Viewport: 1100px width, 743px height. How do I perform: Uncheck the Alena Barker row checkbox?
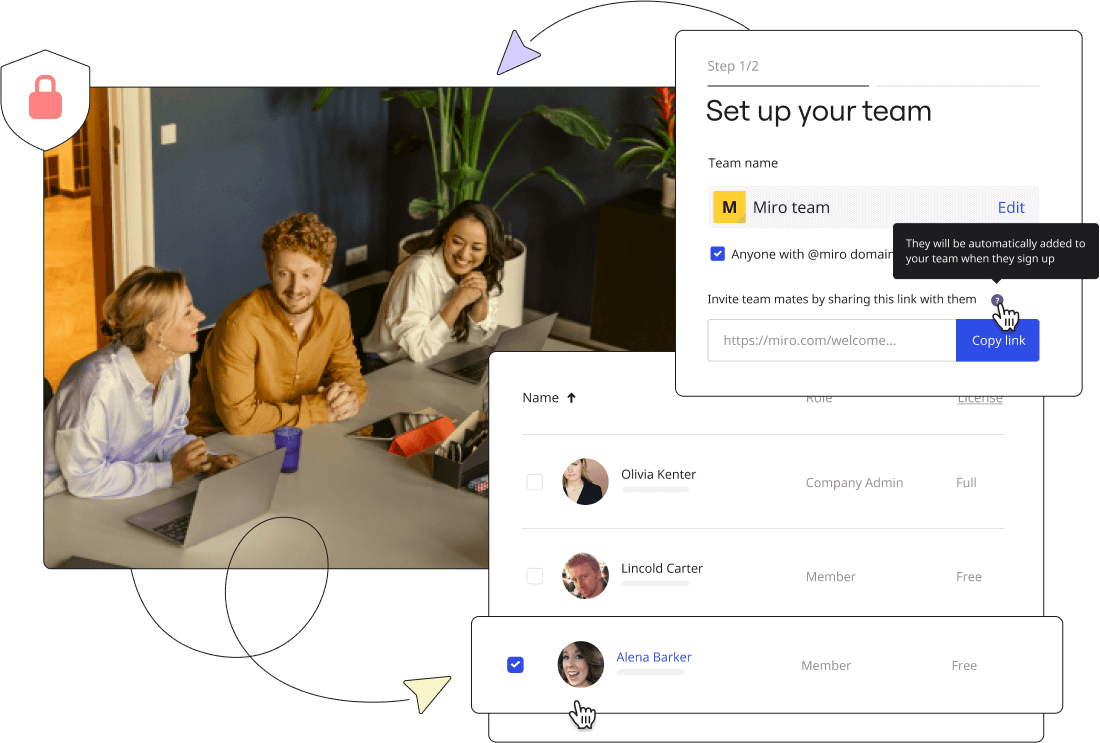[x=515, y=664]
